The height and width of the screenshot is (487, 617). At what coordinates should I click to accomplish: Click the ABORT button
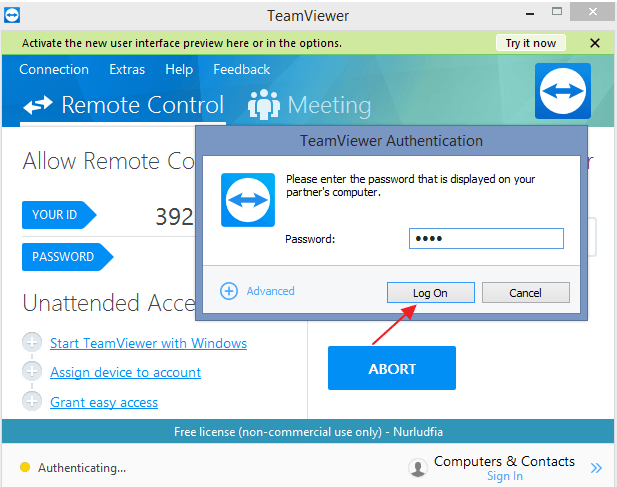[392, 368]
